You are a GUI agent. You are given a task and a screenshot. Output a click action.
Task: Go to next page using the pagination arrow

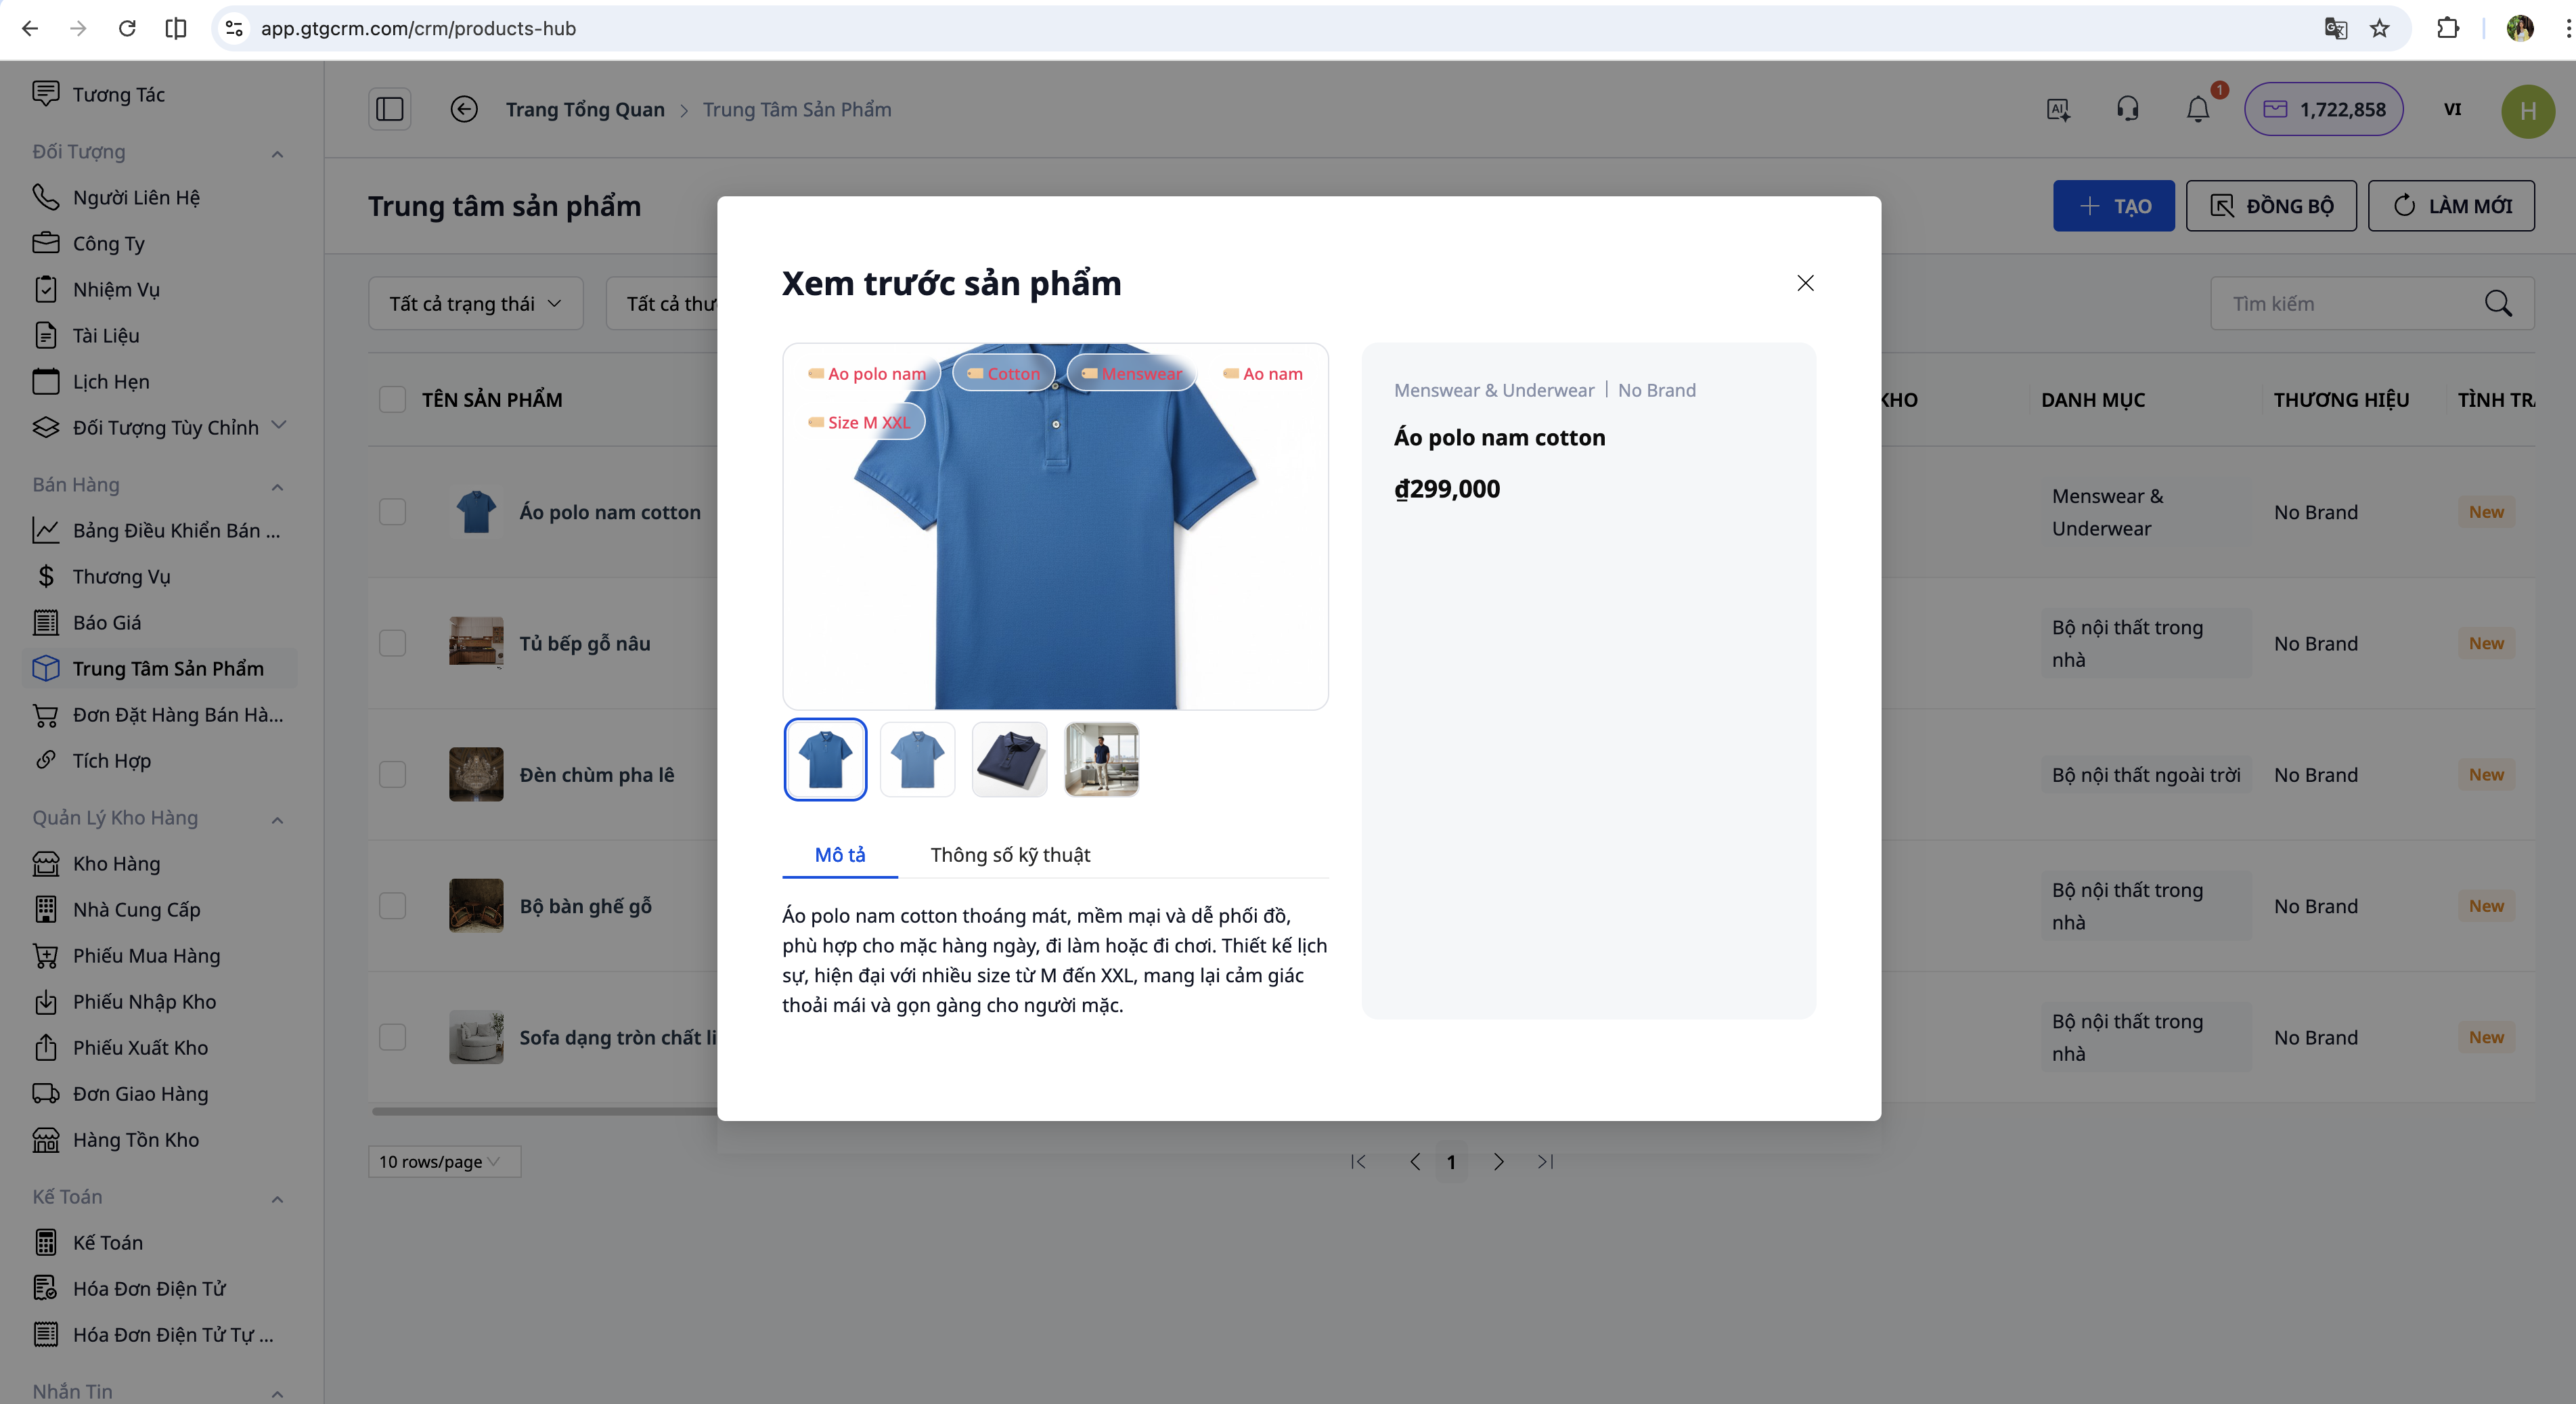click(x=1498, y=1162)
